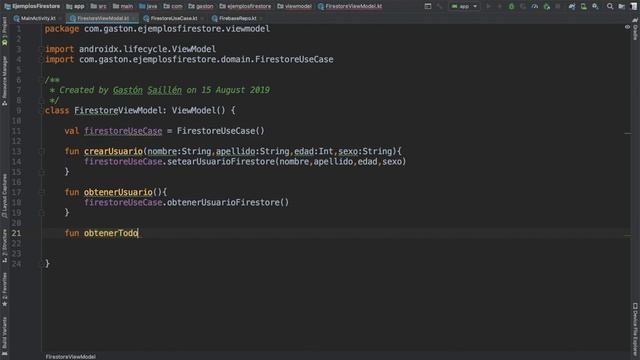The height and width of the screenshot is (360, 640).
Task: Click the code inspection eye indicator
Action: coord(627,27)
